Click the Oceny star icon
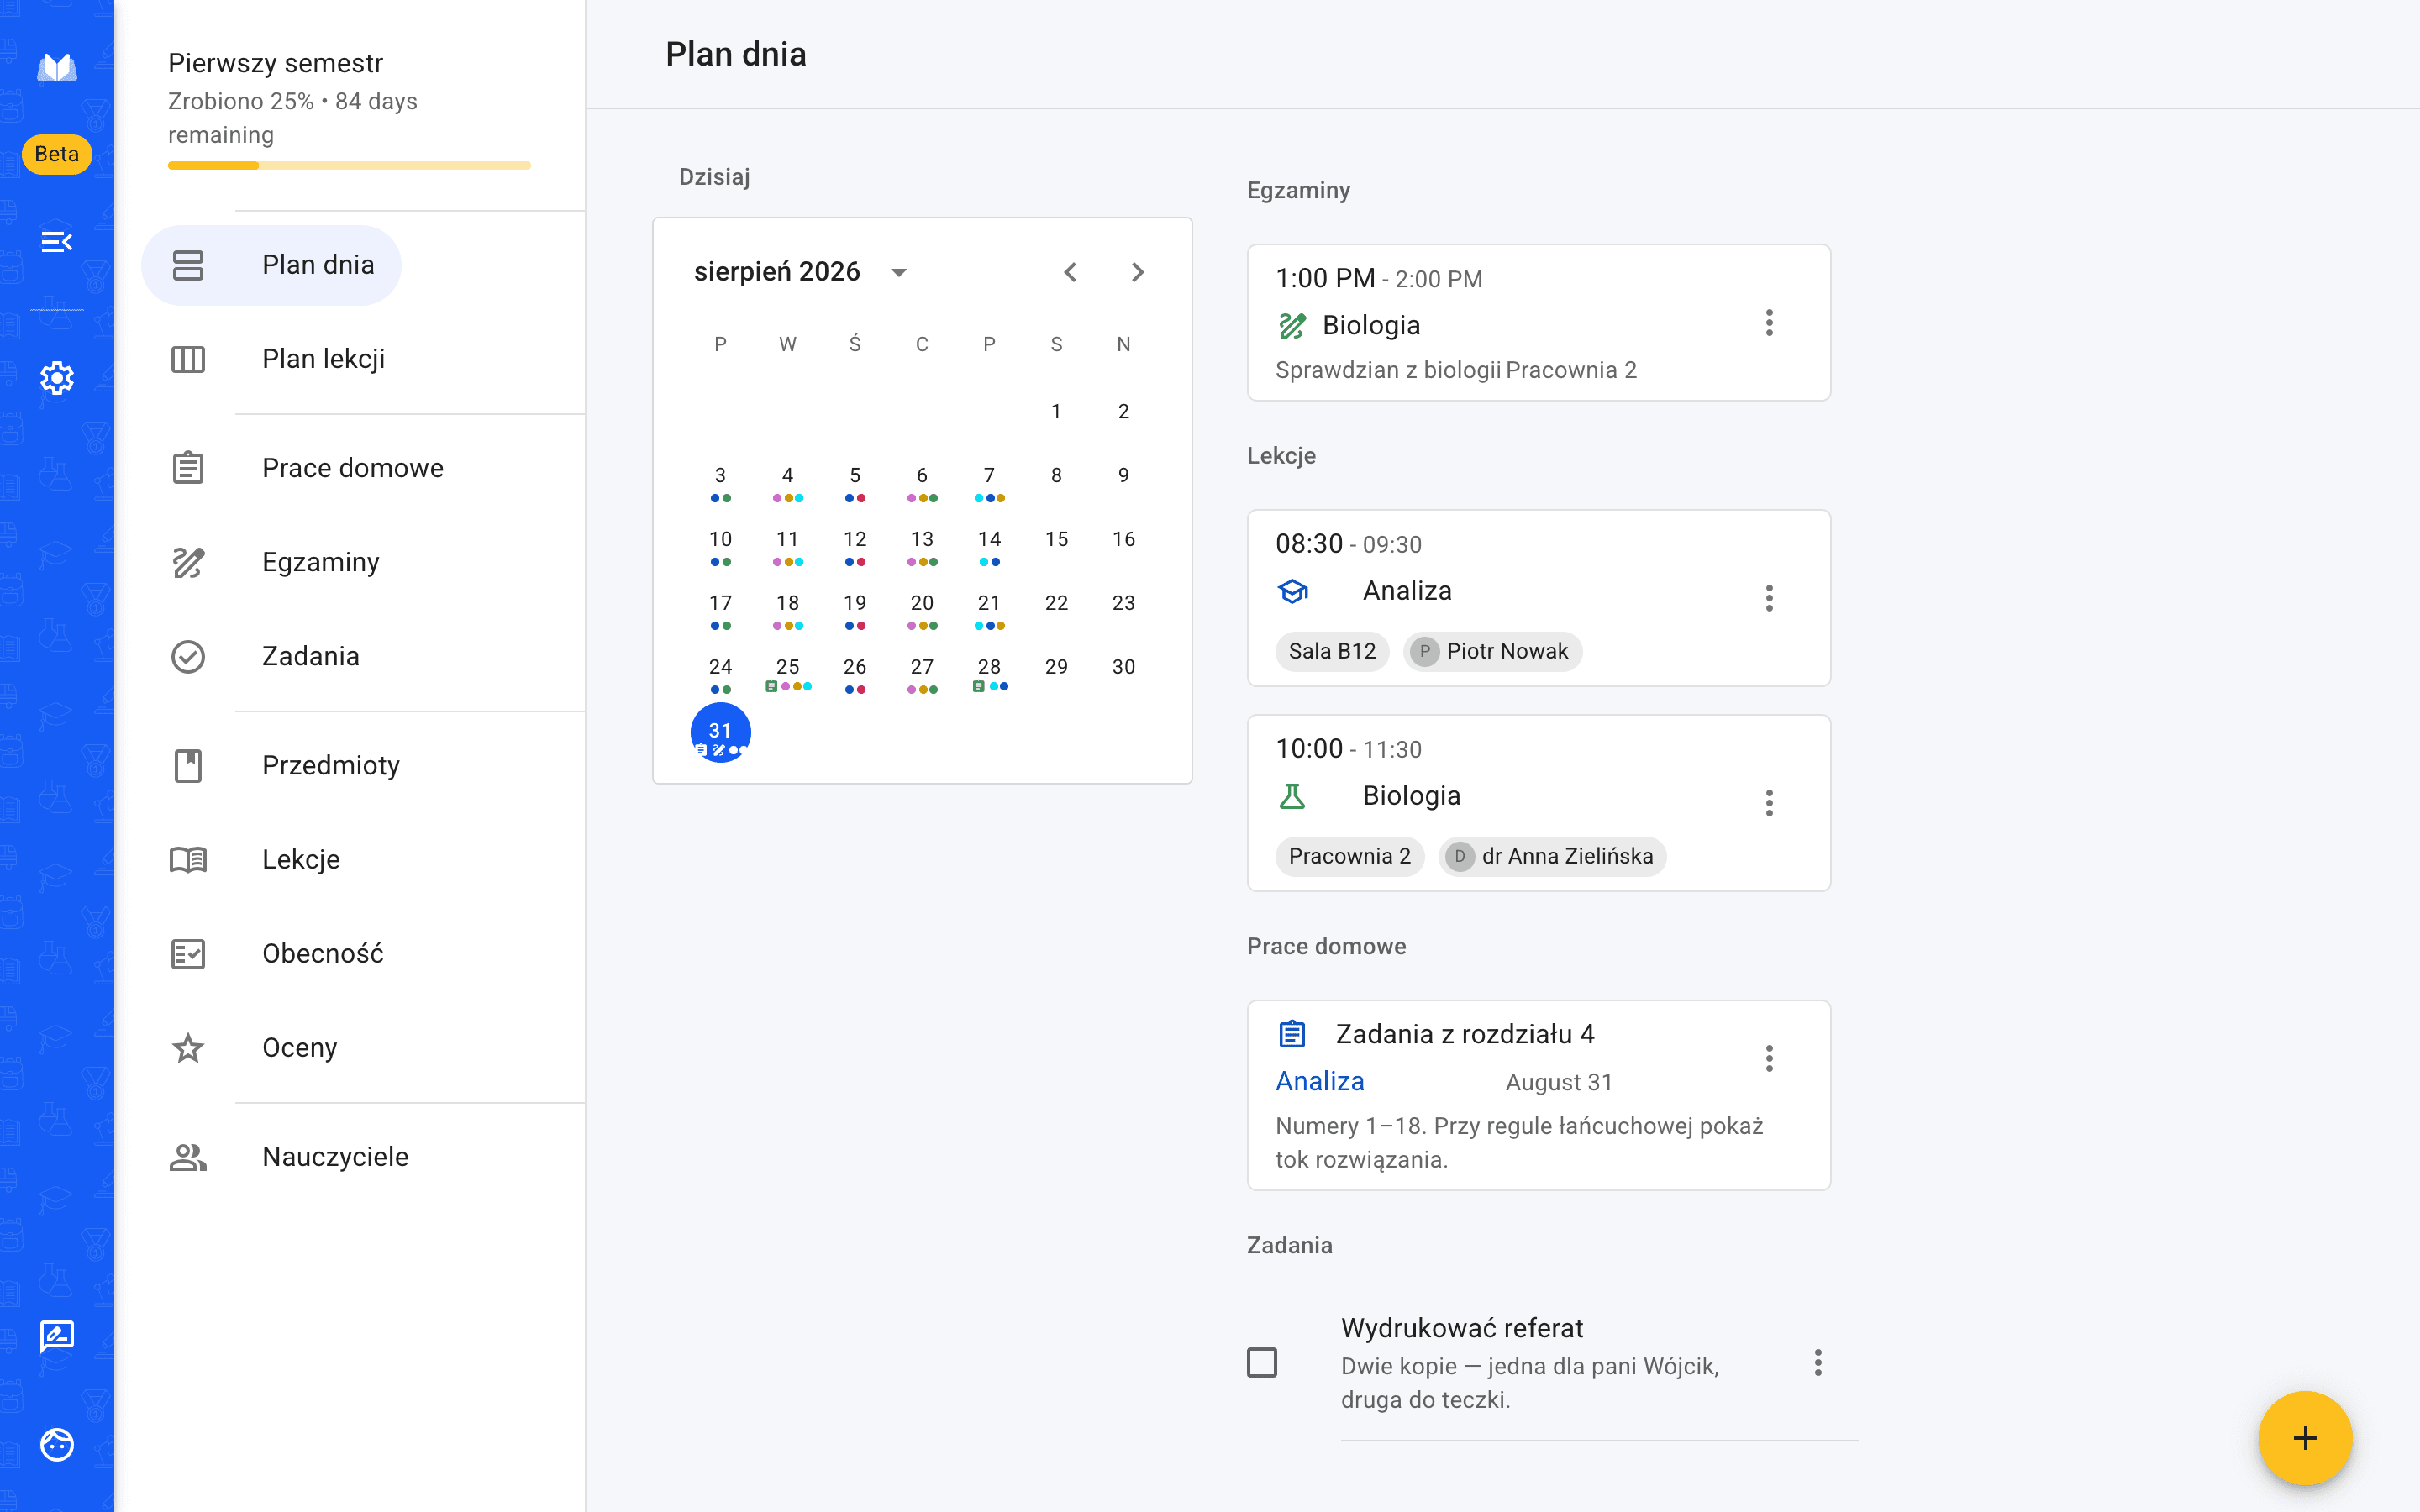This screenshot has width=2420, height=1512. click(x=188, y=1047)
